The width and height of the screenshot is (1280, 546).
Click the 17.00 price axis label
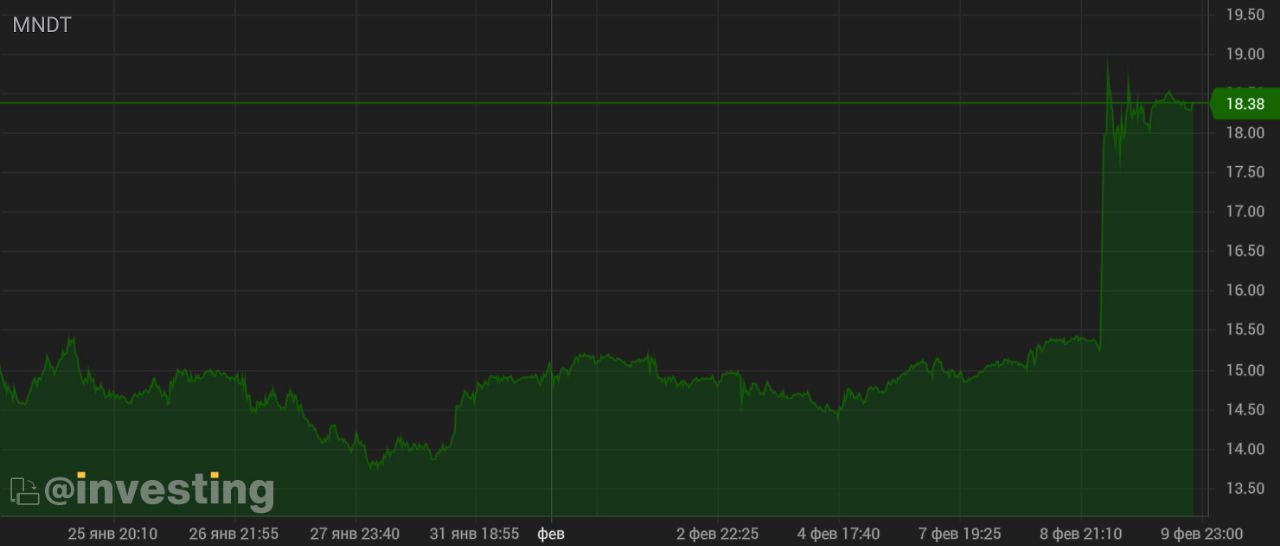pyautogui.click(x=1245, y=212)
